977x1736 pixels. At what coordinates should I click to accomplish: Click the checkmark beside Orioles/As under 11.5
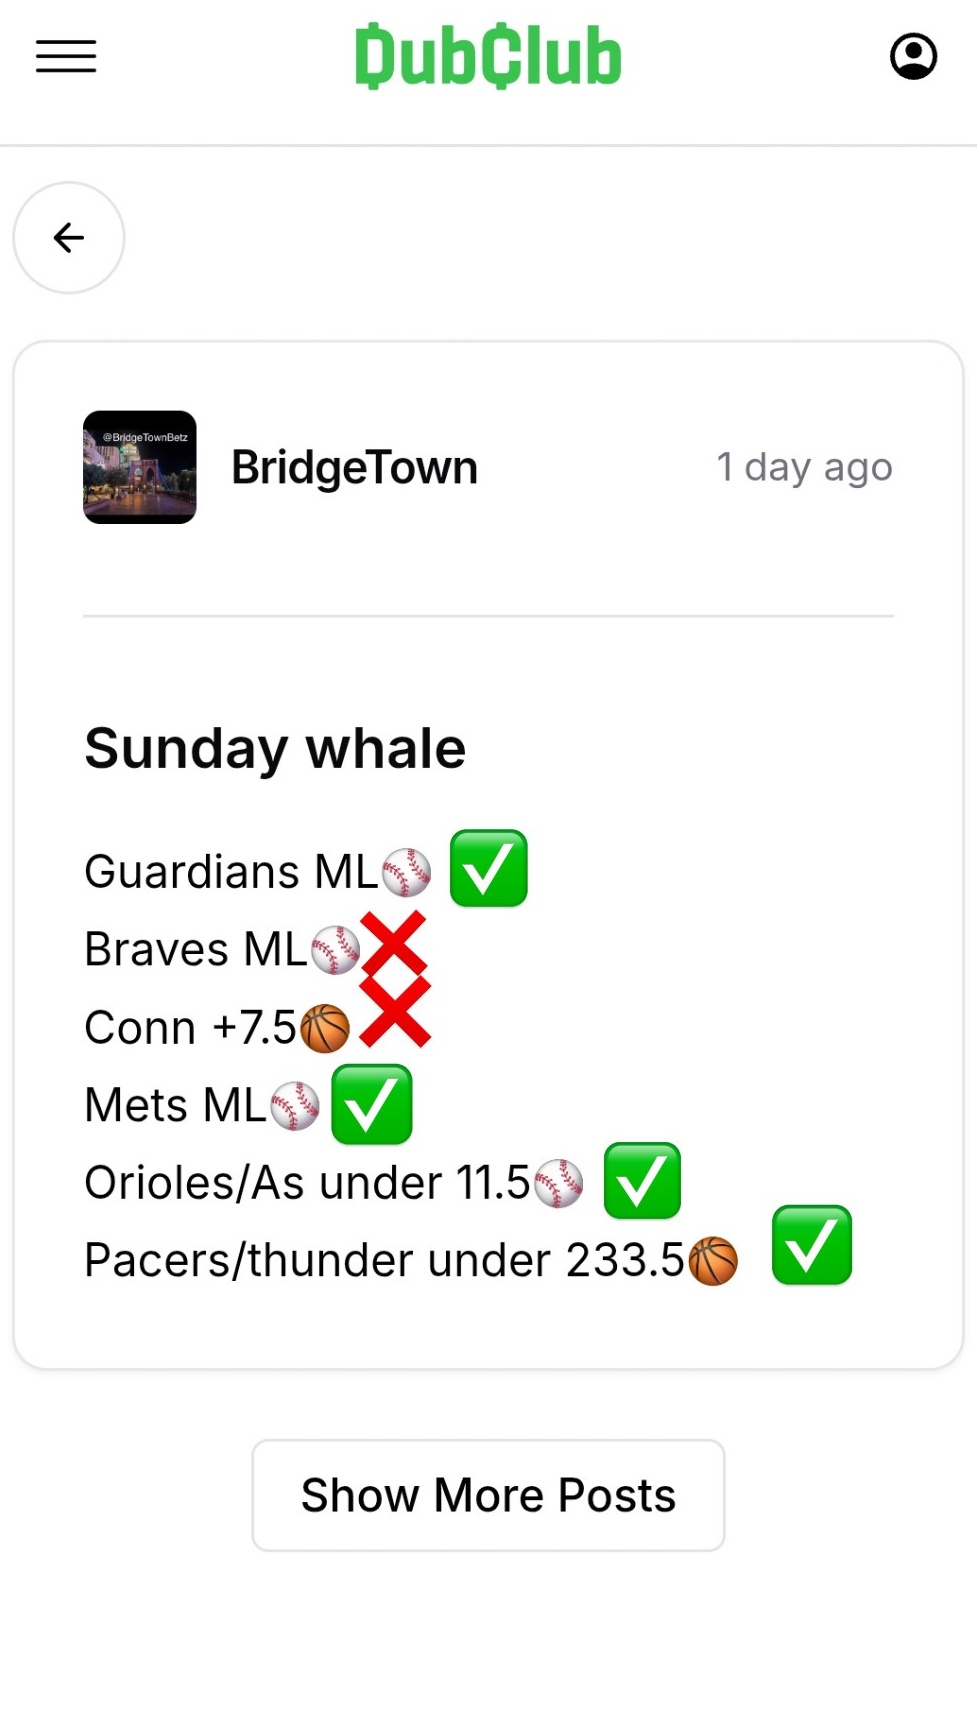(x=642, y=1181)
